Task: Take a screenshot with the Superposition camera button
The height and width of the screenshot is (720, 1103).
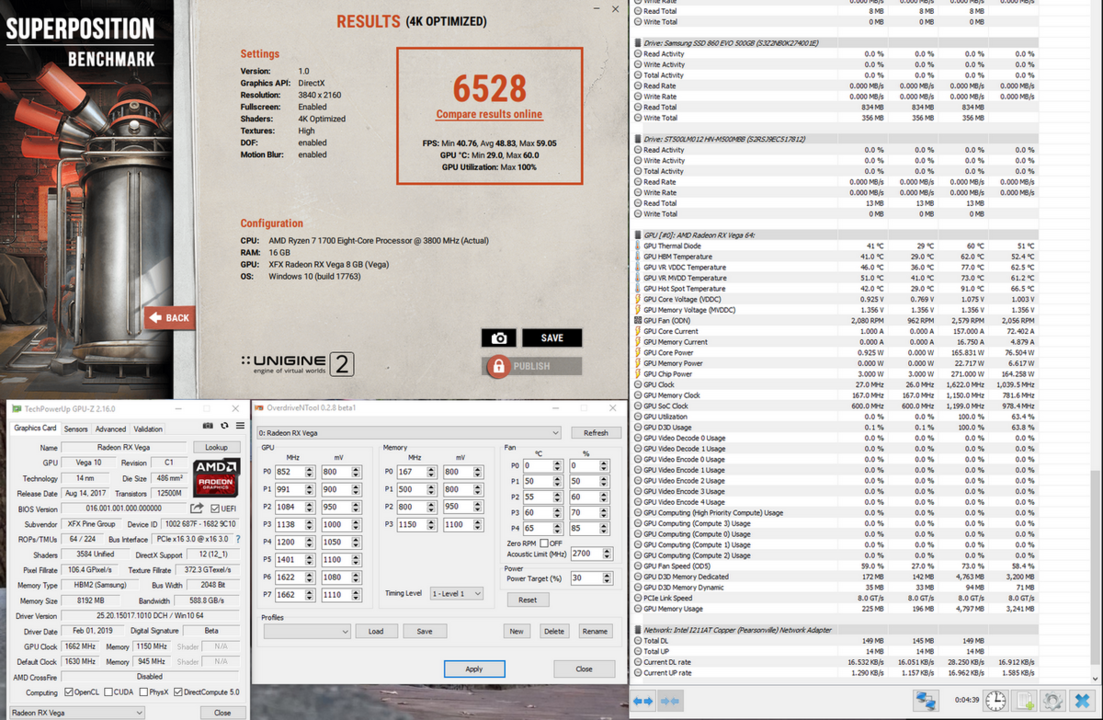Action: [x=499, y=338]
